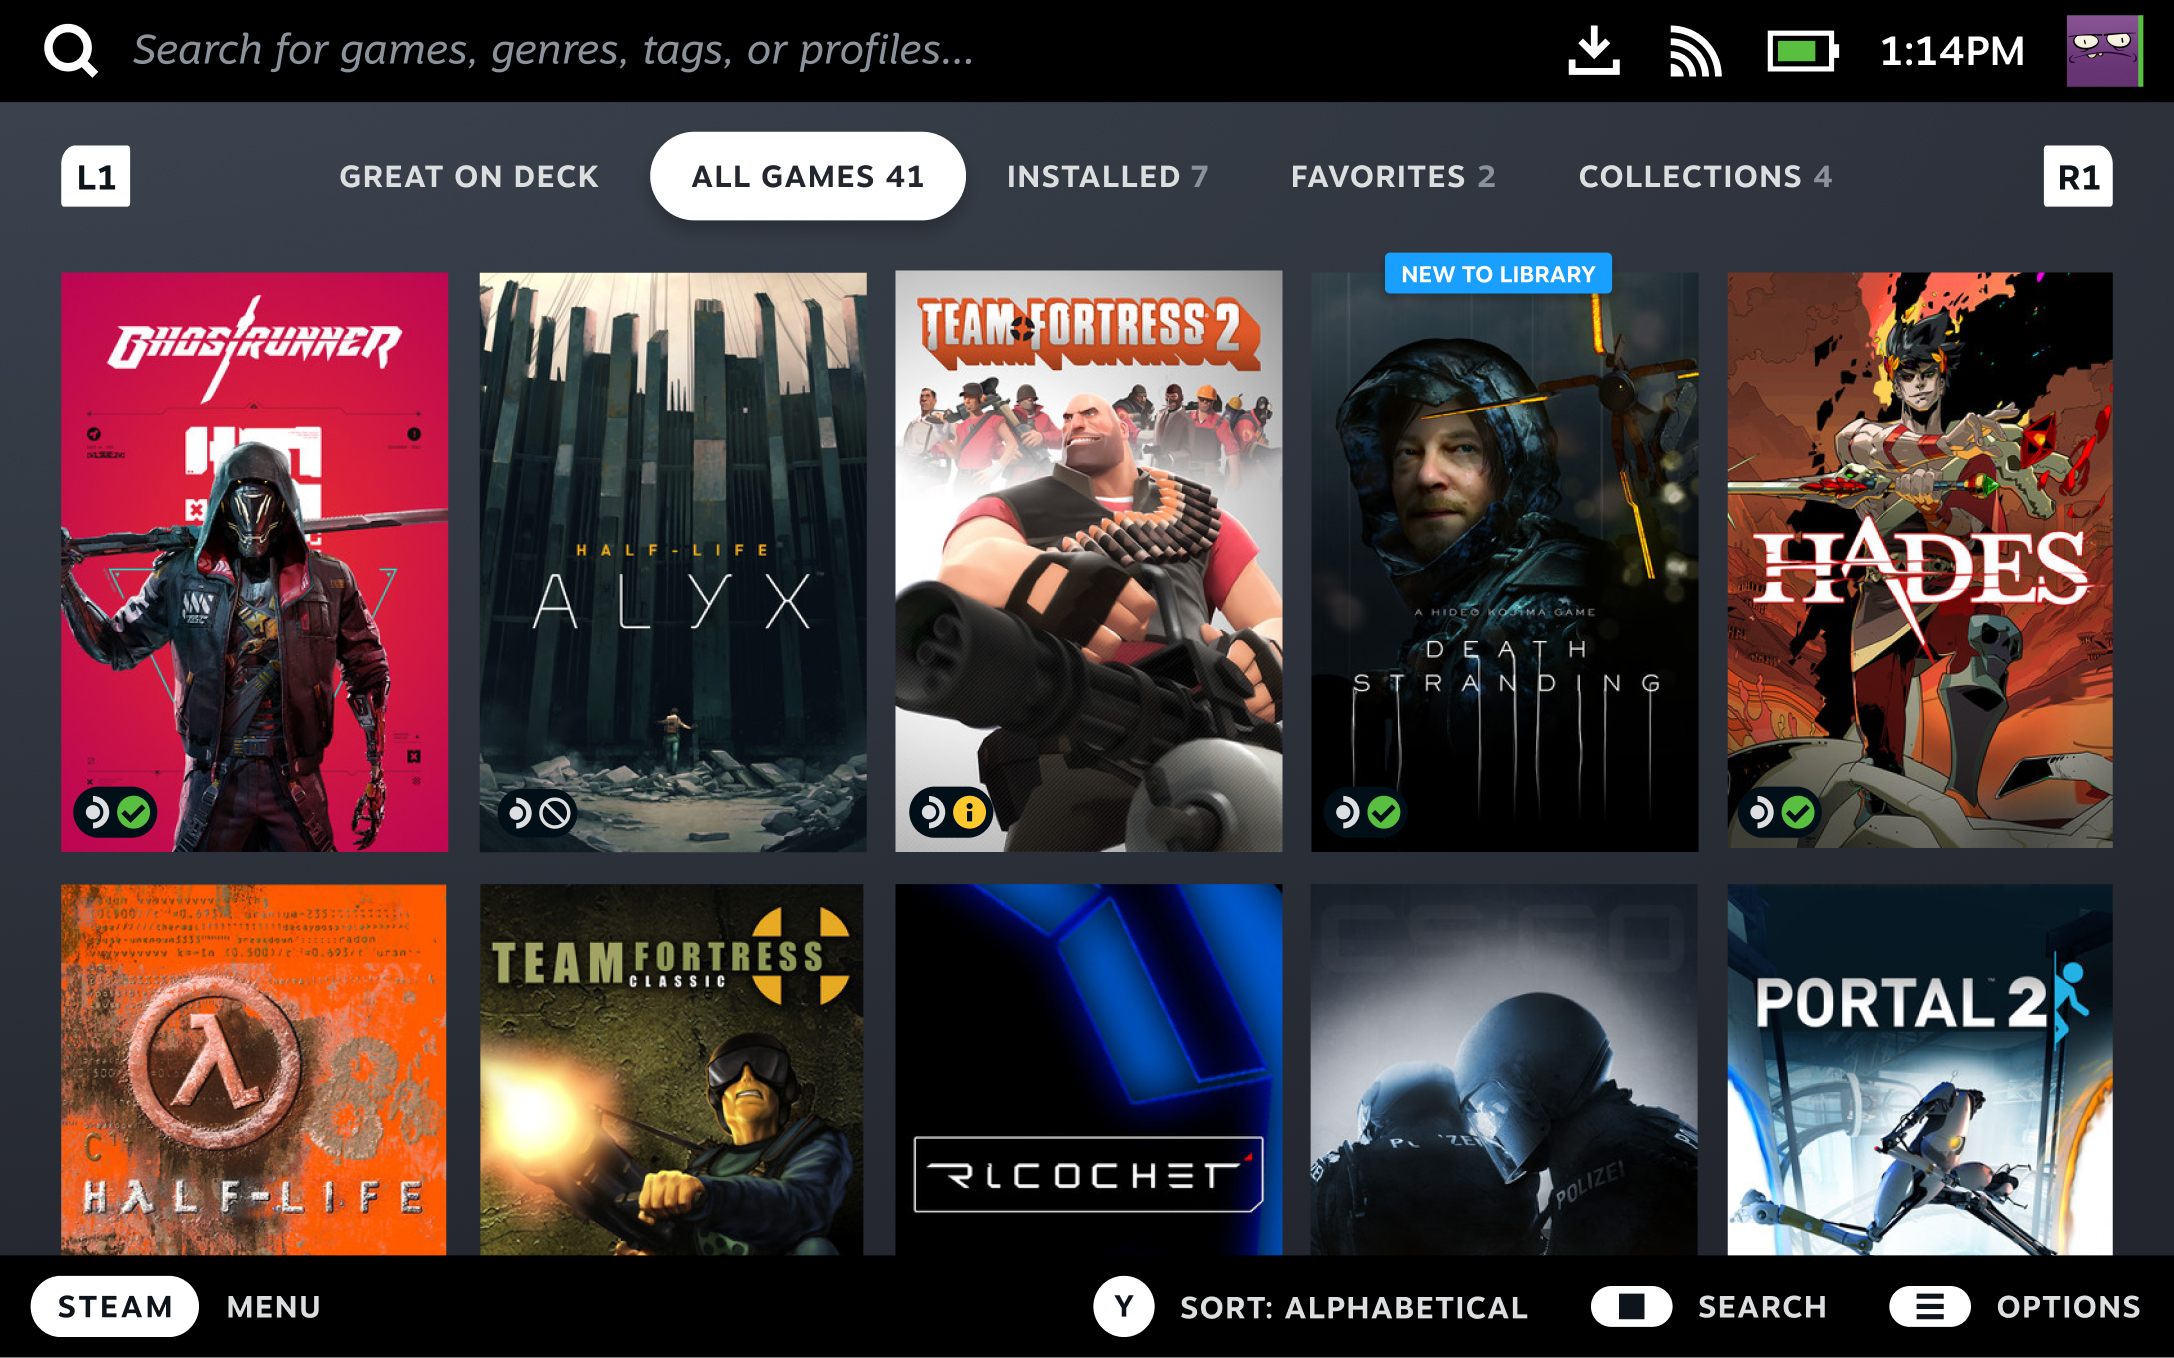Expand L1 navigation bumper menu

(x=95, y=175)
